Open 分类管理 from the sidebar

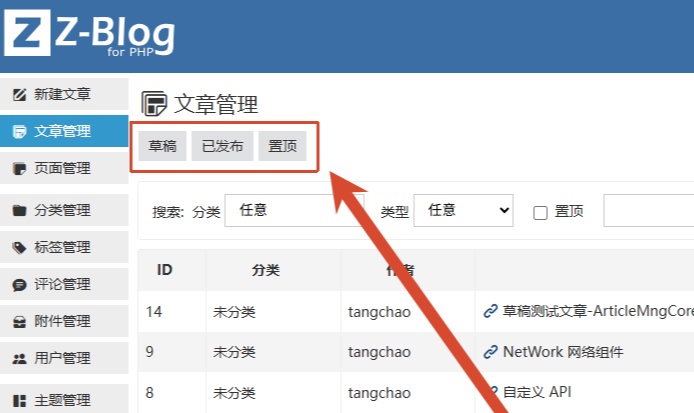[x=64, y=210]
